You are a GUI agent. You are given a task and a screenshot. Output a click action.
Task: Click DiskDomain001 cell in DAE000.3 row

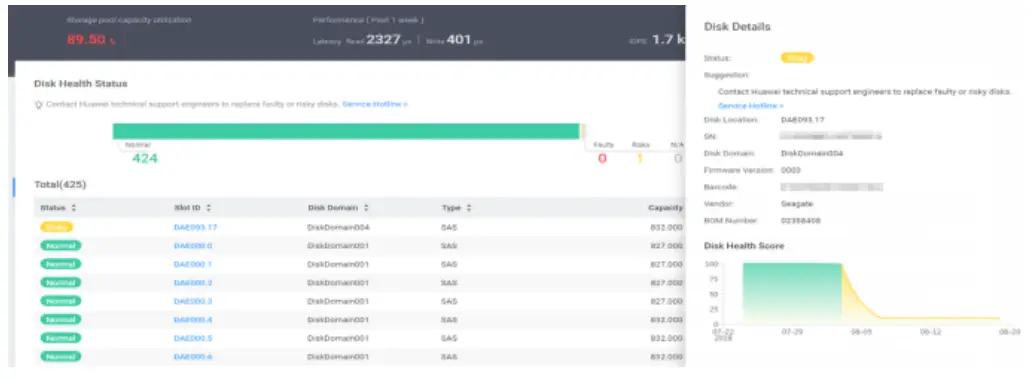pyautogui.click(x=338, y=301)
